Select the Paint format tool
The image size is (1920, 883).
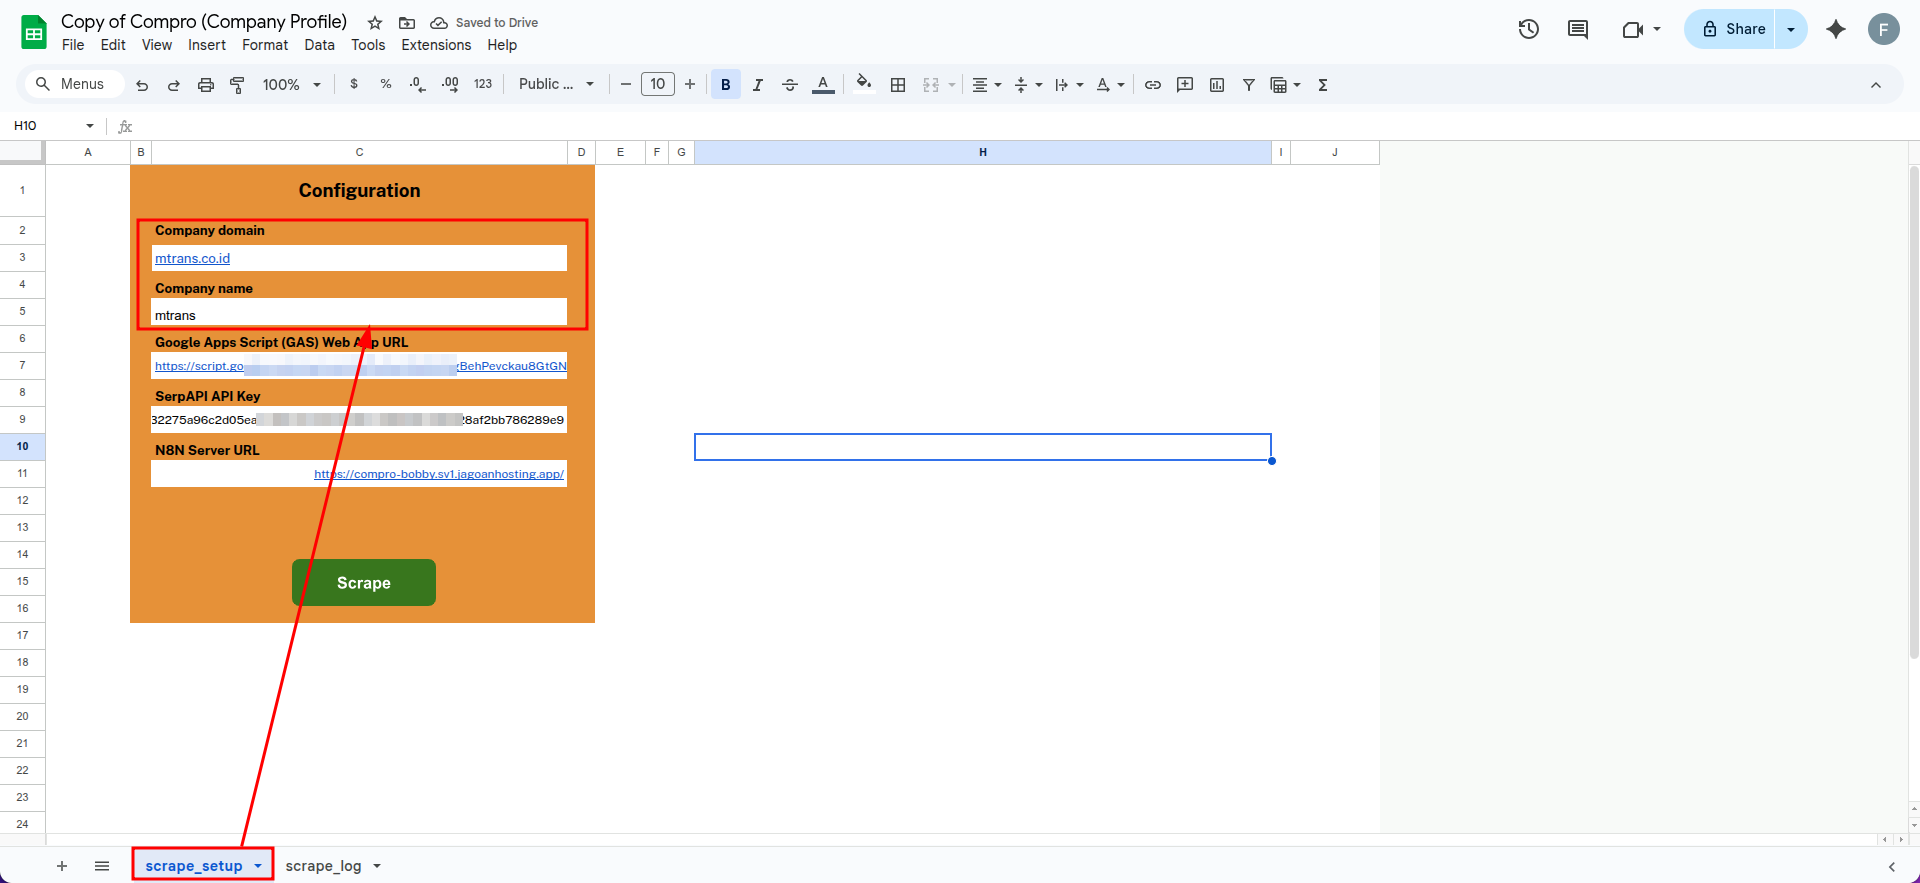click(237, 85)
